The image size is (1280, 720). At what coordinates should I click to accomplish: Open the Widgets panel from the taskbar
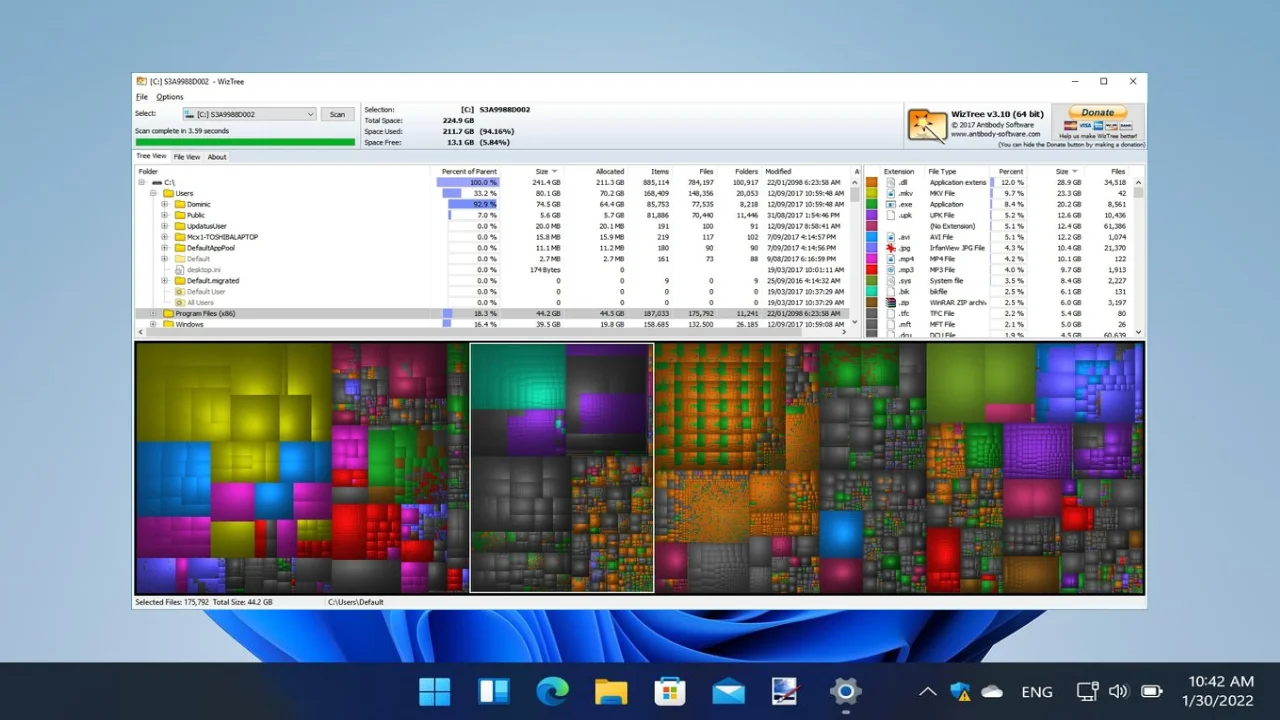pos(493,691)
